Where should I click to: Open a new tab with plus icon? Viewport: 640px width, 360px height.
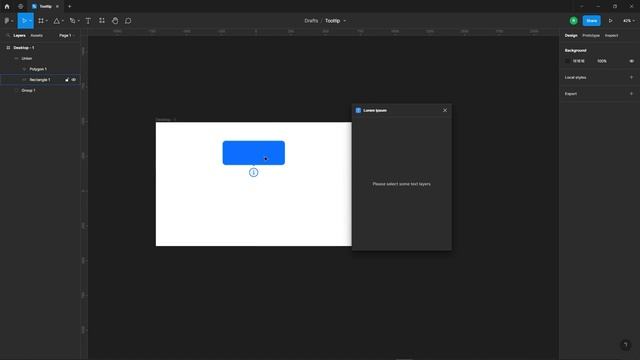pos(69,7)
